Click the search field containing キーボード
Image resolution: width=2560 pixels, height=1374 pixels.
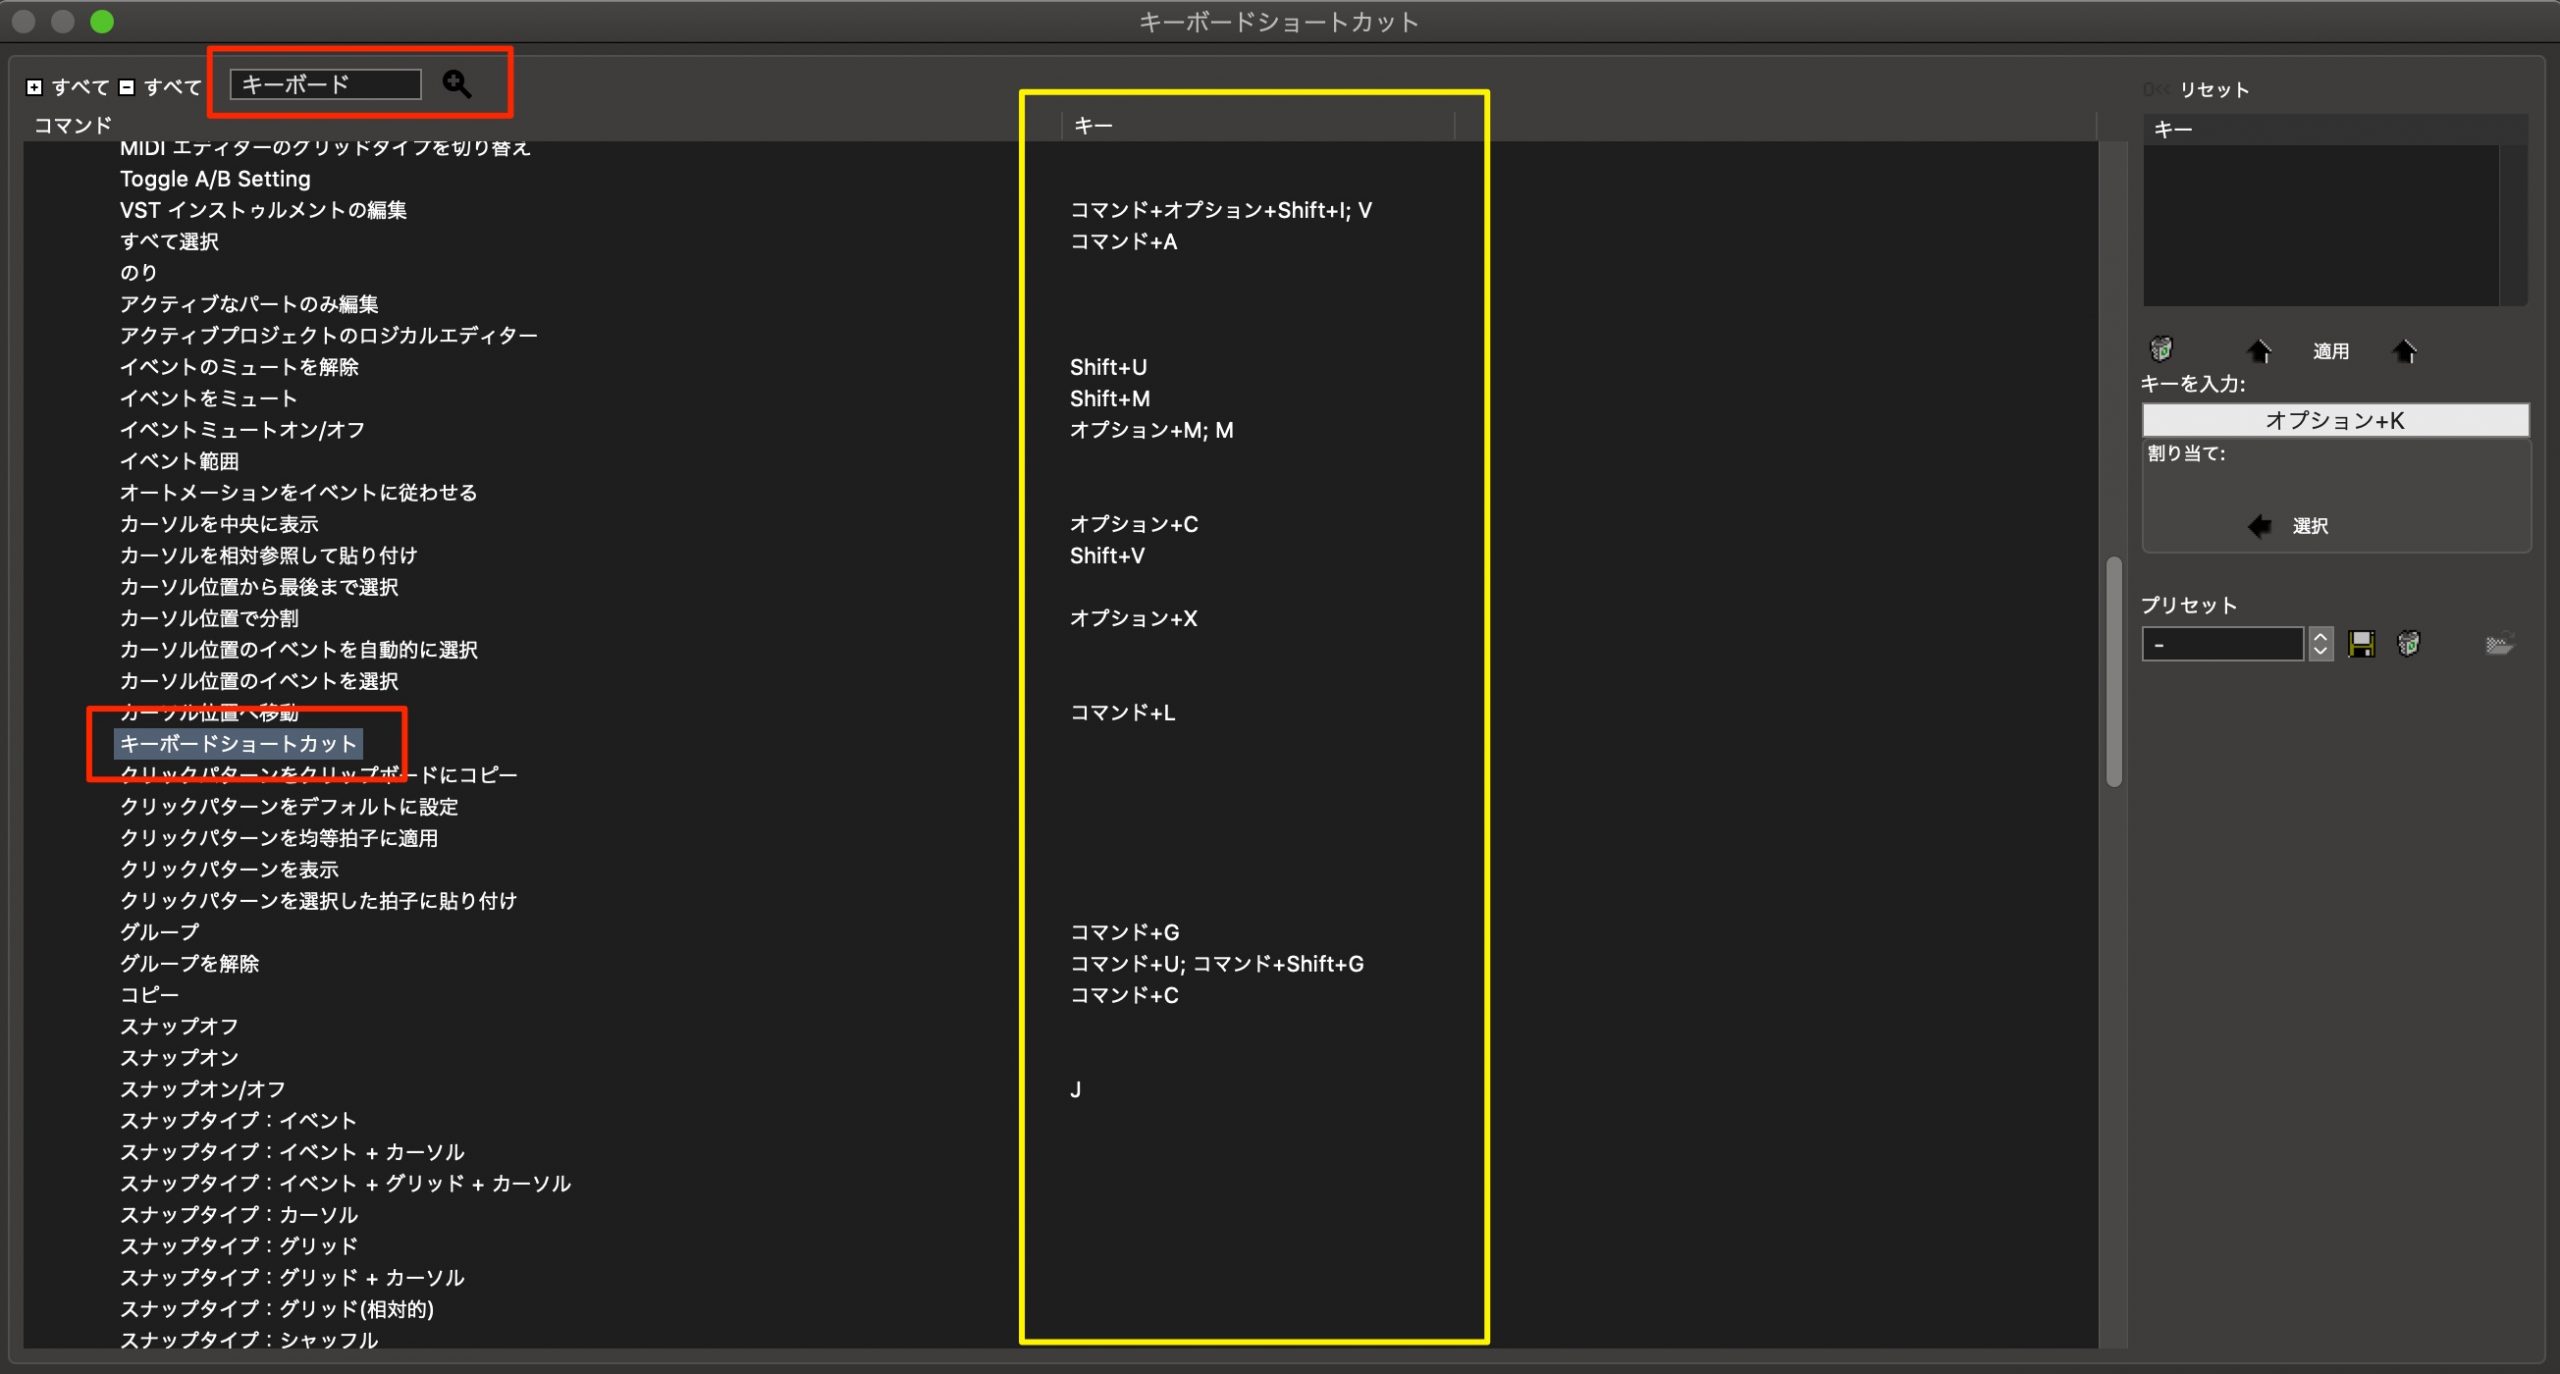(x=325, y=84)
